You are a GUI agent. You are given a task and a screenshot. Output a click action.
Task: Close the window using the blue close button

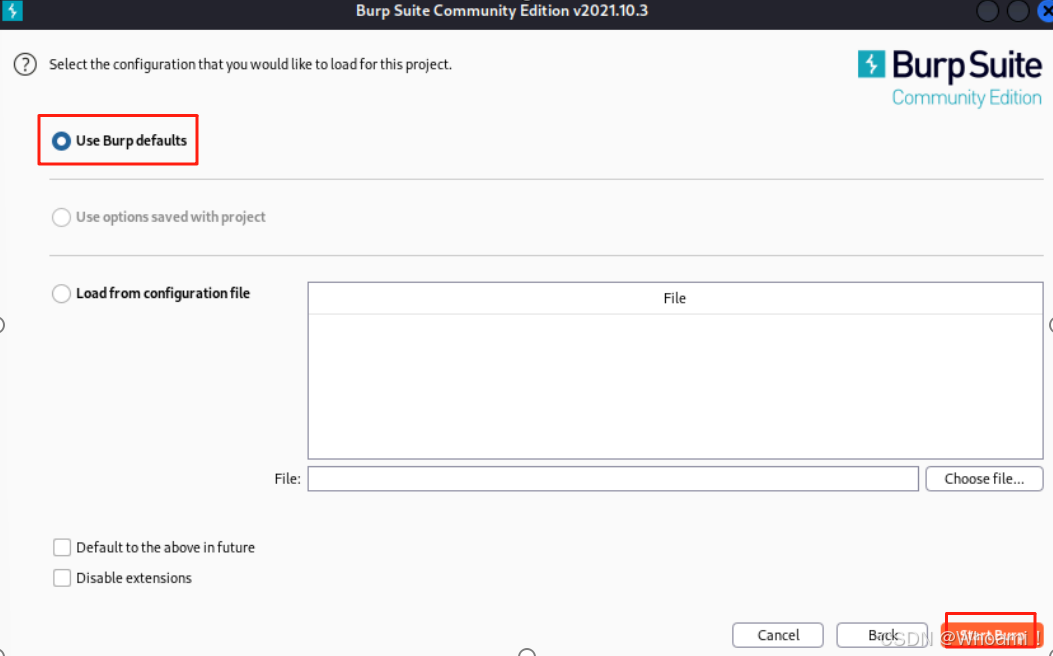tap(1045, 11)
